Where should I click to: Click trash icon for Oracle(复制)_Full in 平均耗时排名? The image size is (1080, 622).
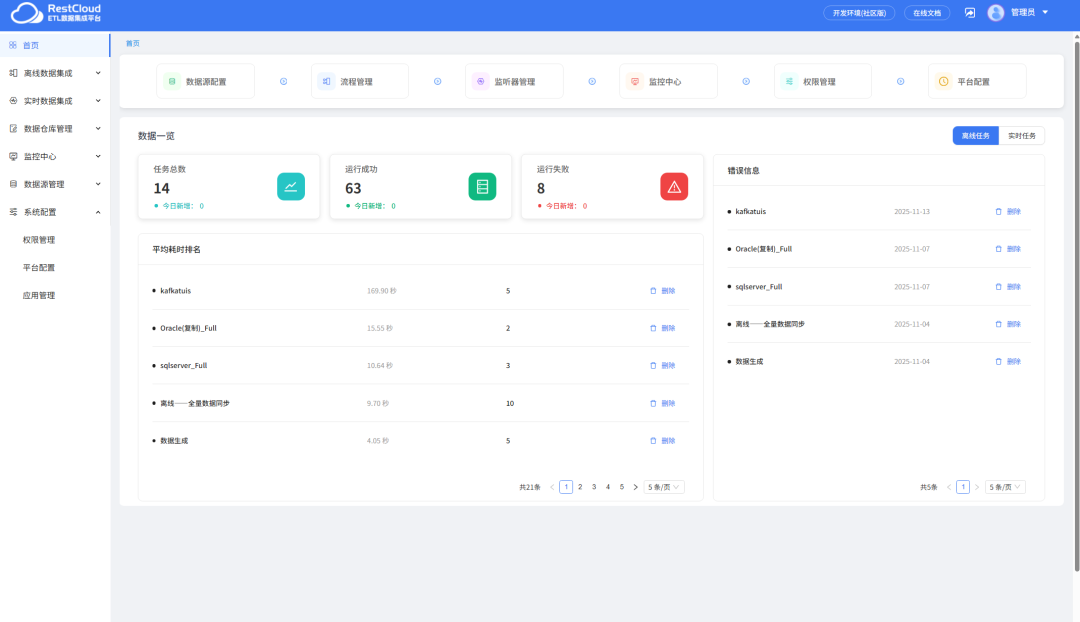[653, 328]
